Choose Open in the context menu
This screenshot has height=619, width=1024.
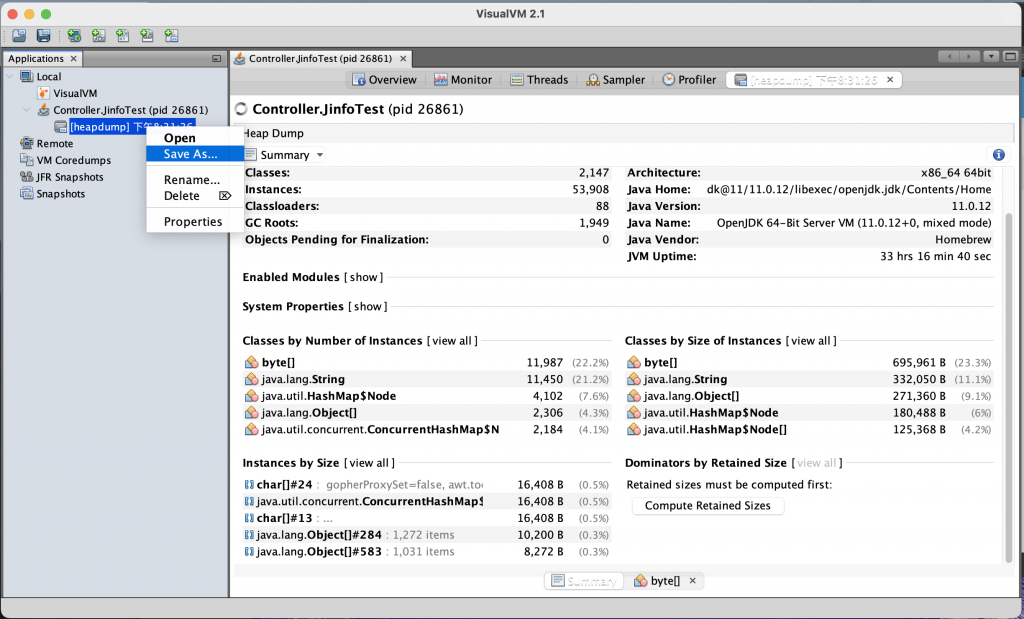click(x=180, y=138)
